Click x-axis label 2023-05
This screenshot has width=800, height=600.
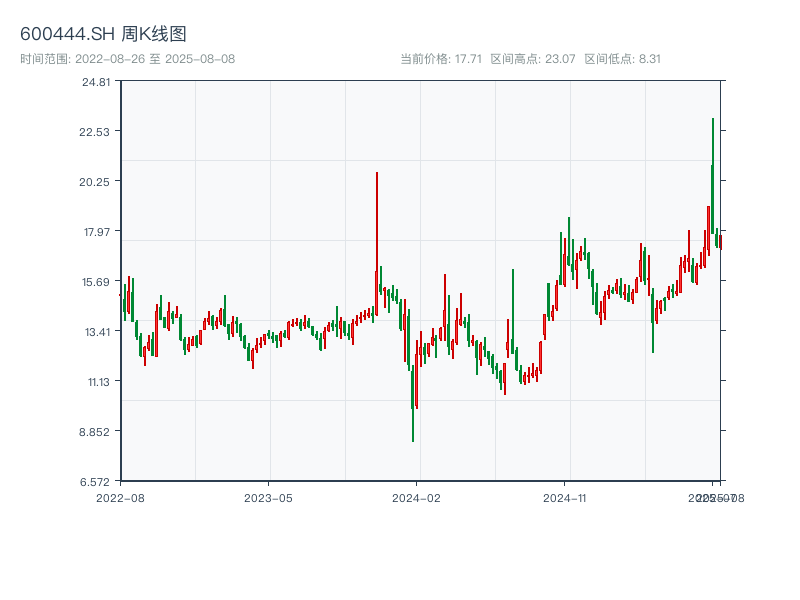tap(268, 498)
